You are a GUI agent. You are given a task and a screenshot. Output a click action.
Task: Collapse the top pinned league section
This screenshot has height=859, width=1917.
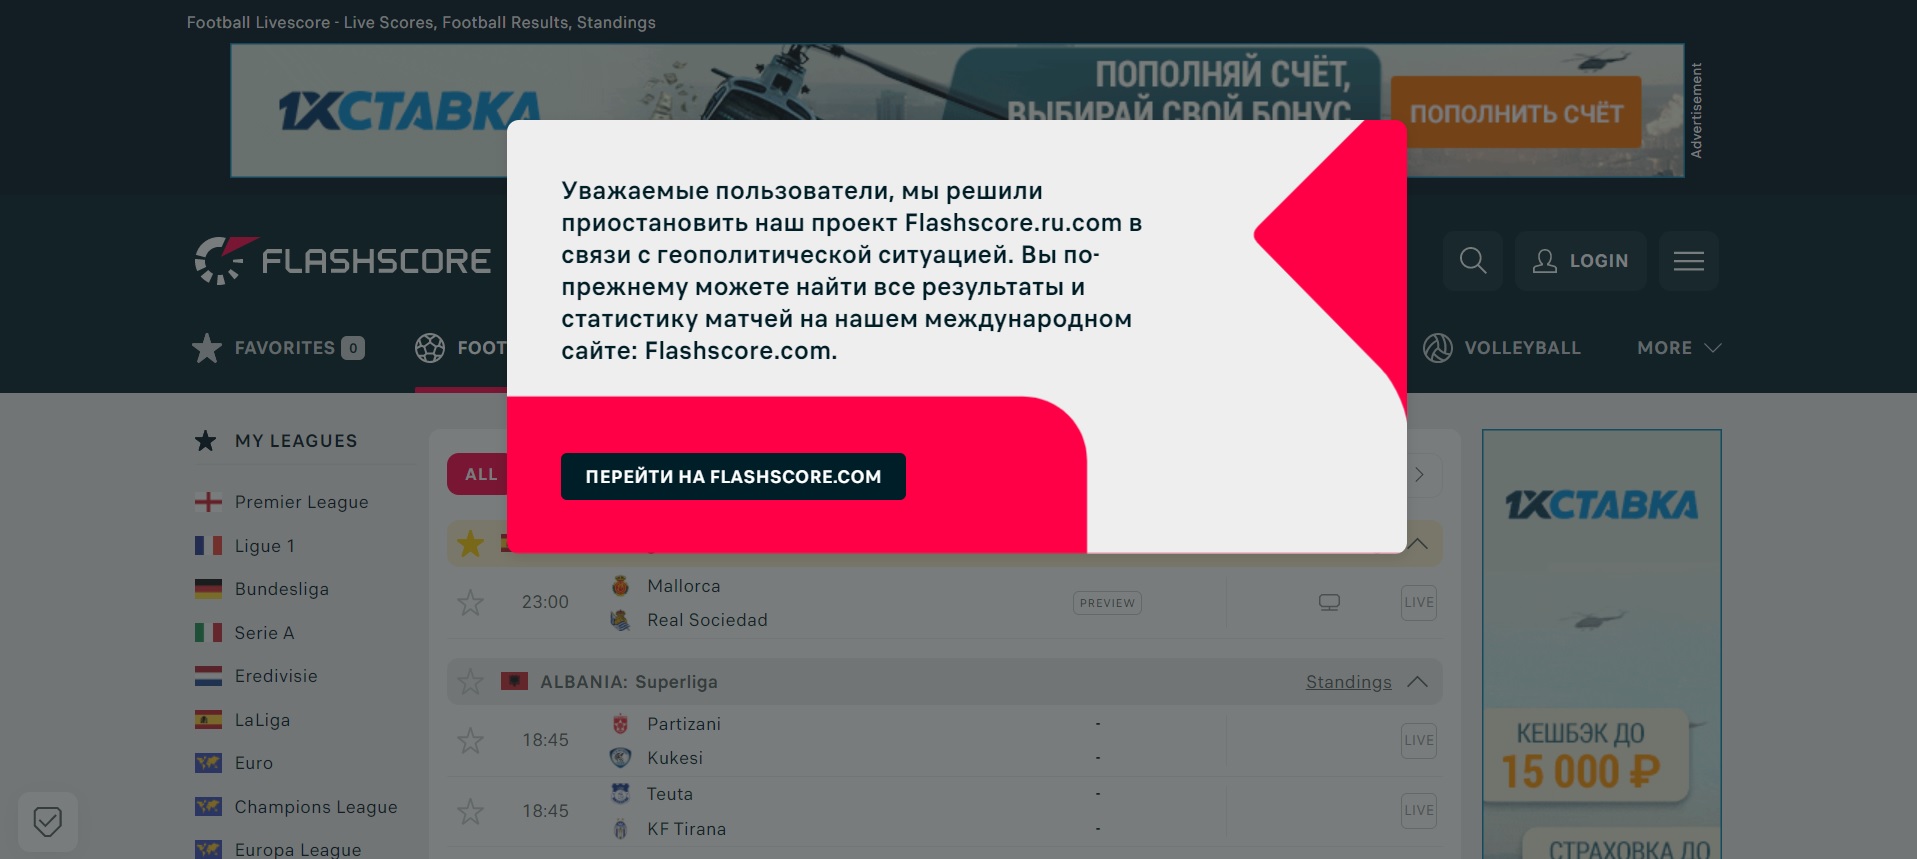1418,543
